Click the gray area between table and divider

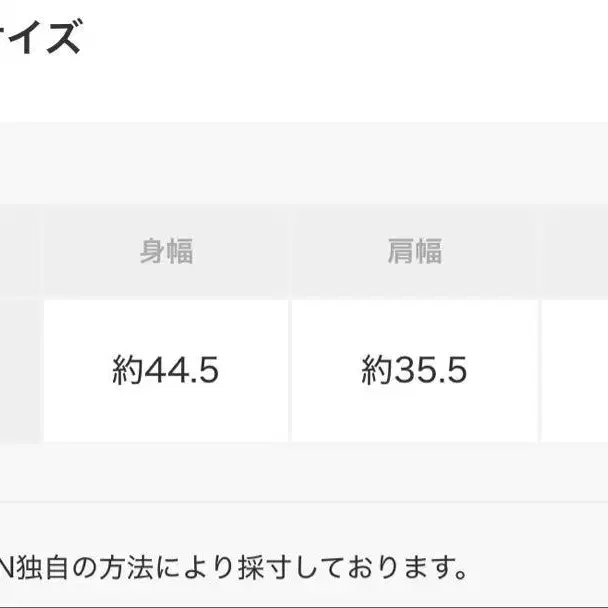coord(304,472)
